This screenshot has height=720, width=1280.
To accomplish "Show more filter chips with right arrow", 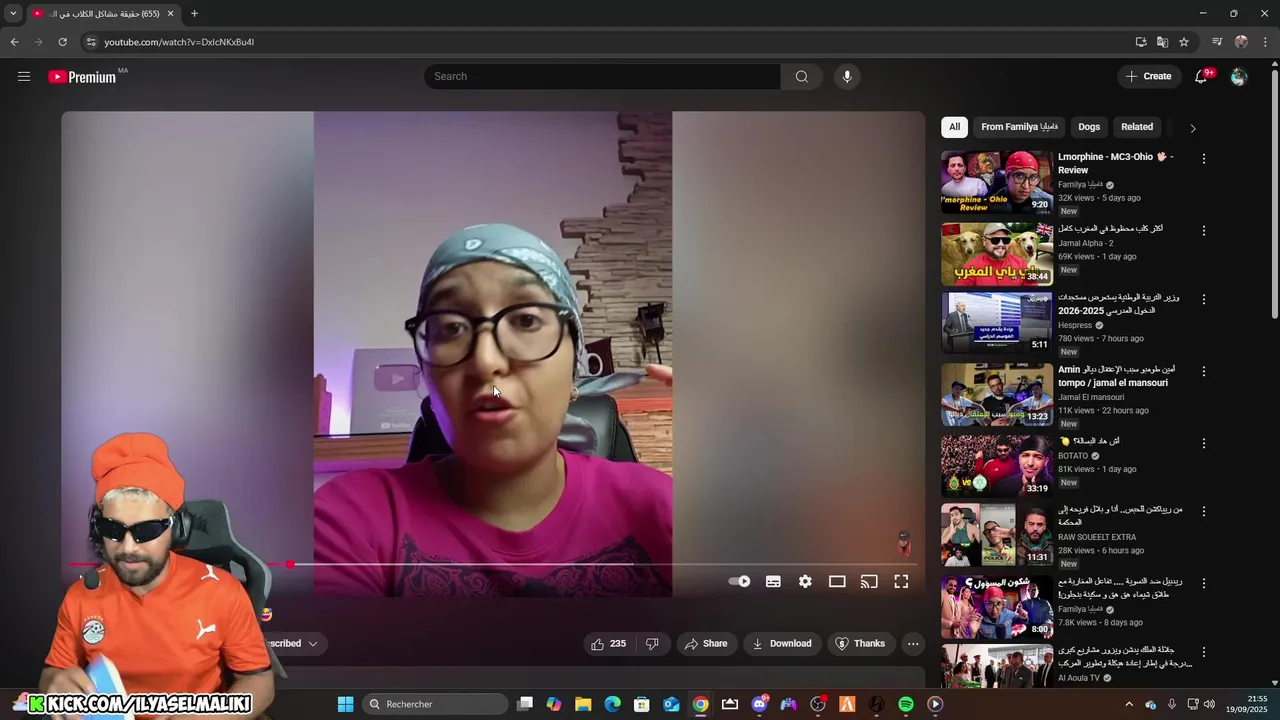I will coord(1192,128).
